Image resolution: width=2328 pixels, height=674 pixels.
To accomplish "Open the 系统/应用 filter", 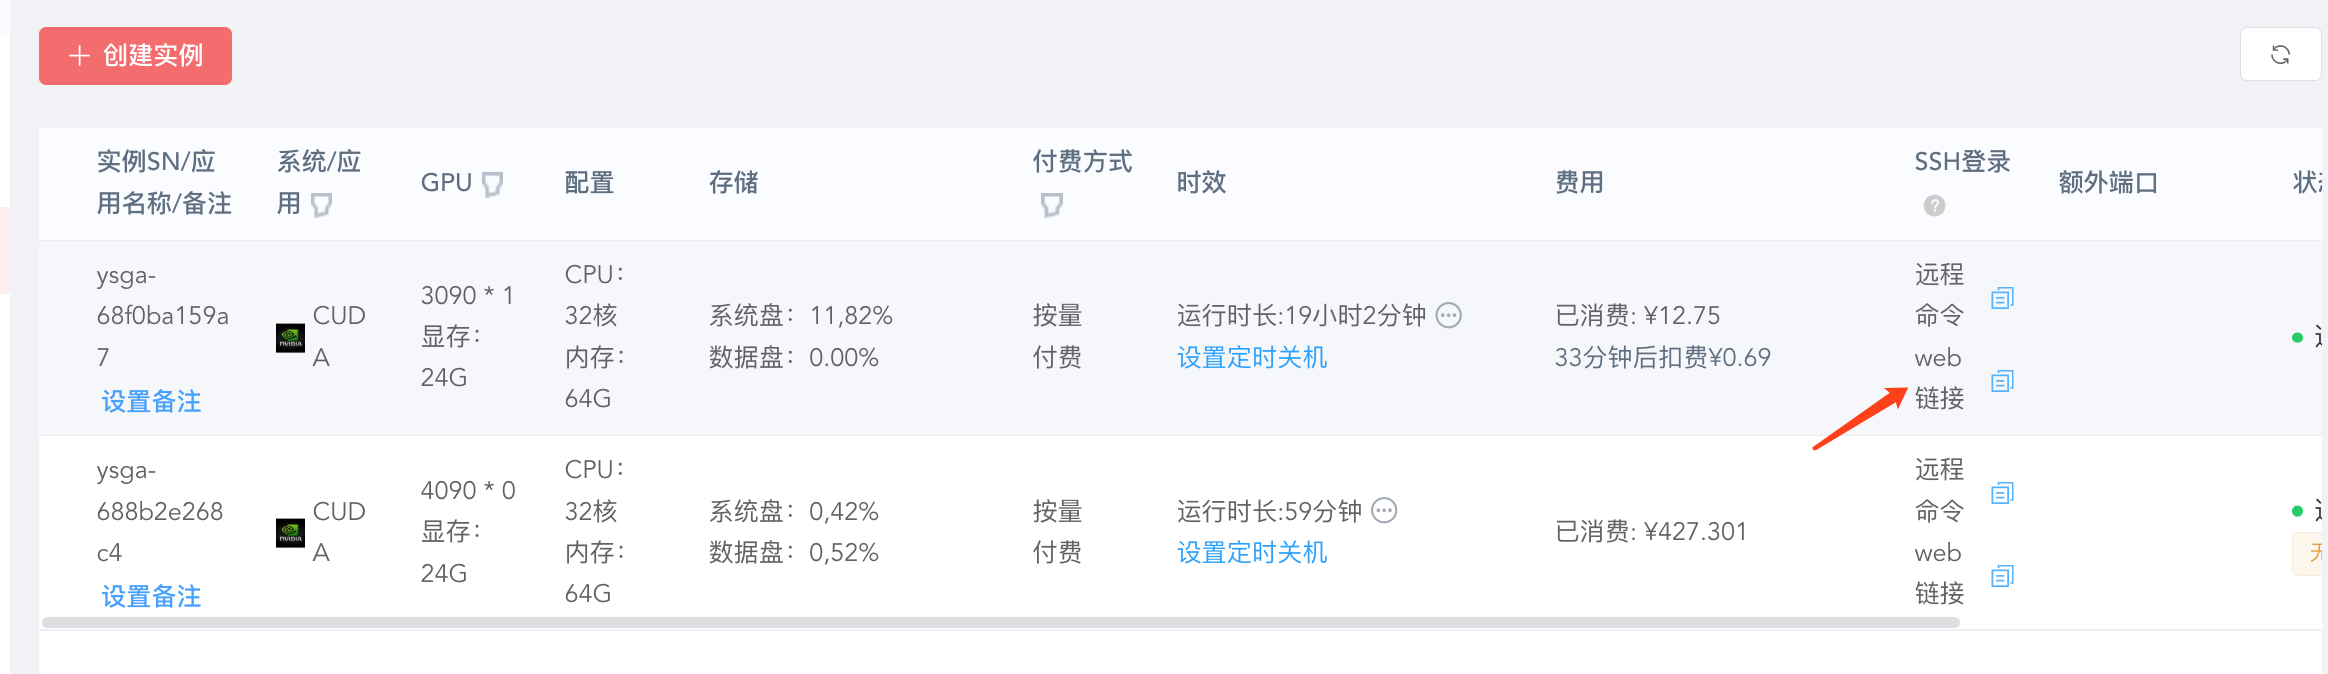I will pos(321,204).
